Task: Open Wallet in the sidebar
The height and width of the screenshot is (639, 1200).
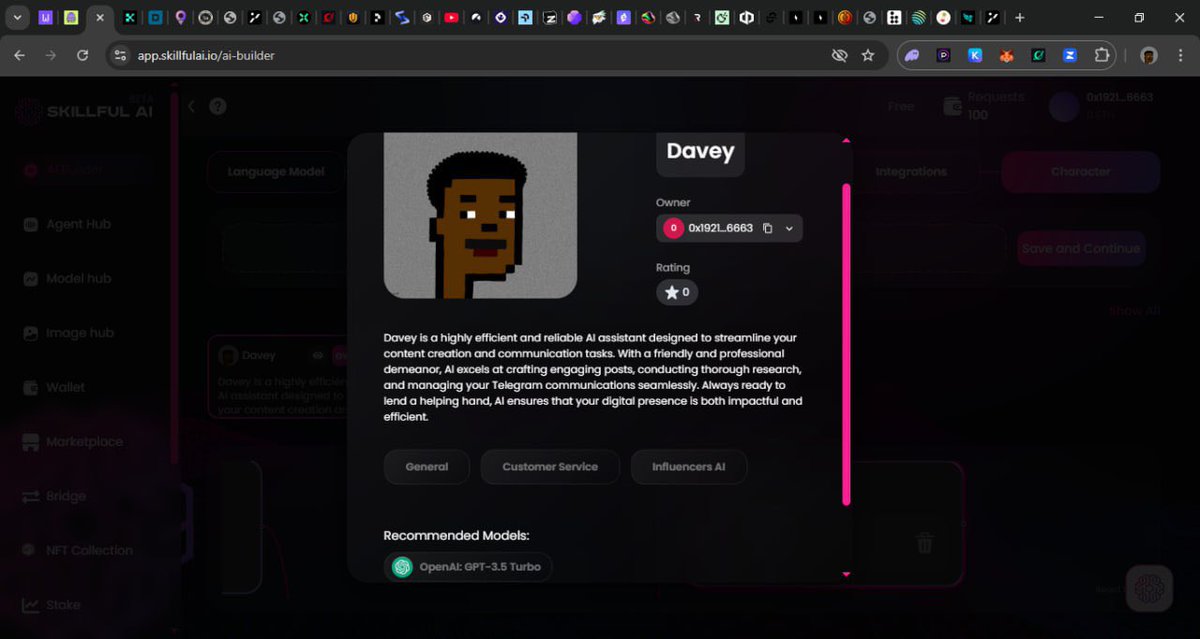Action: tap(54, 387)
